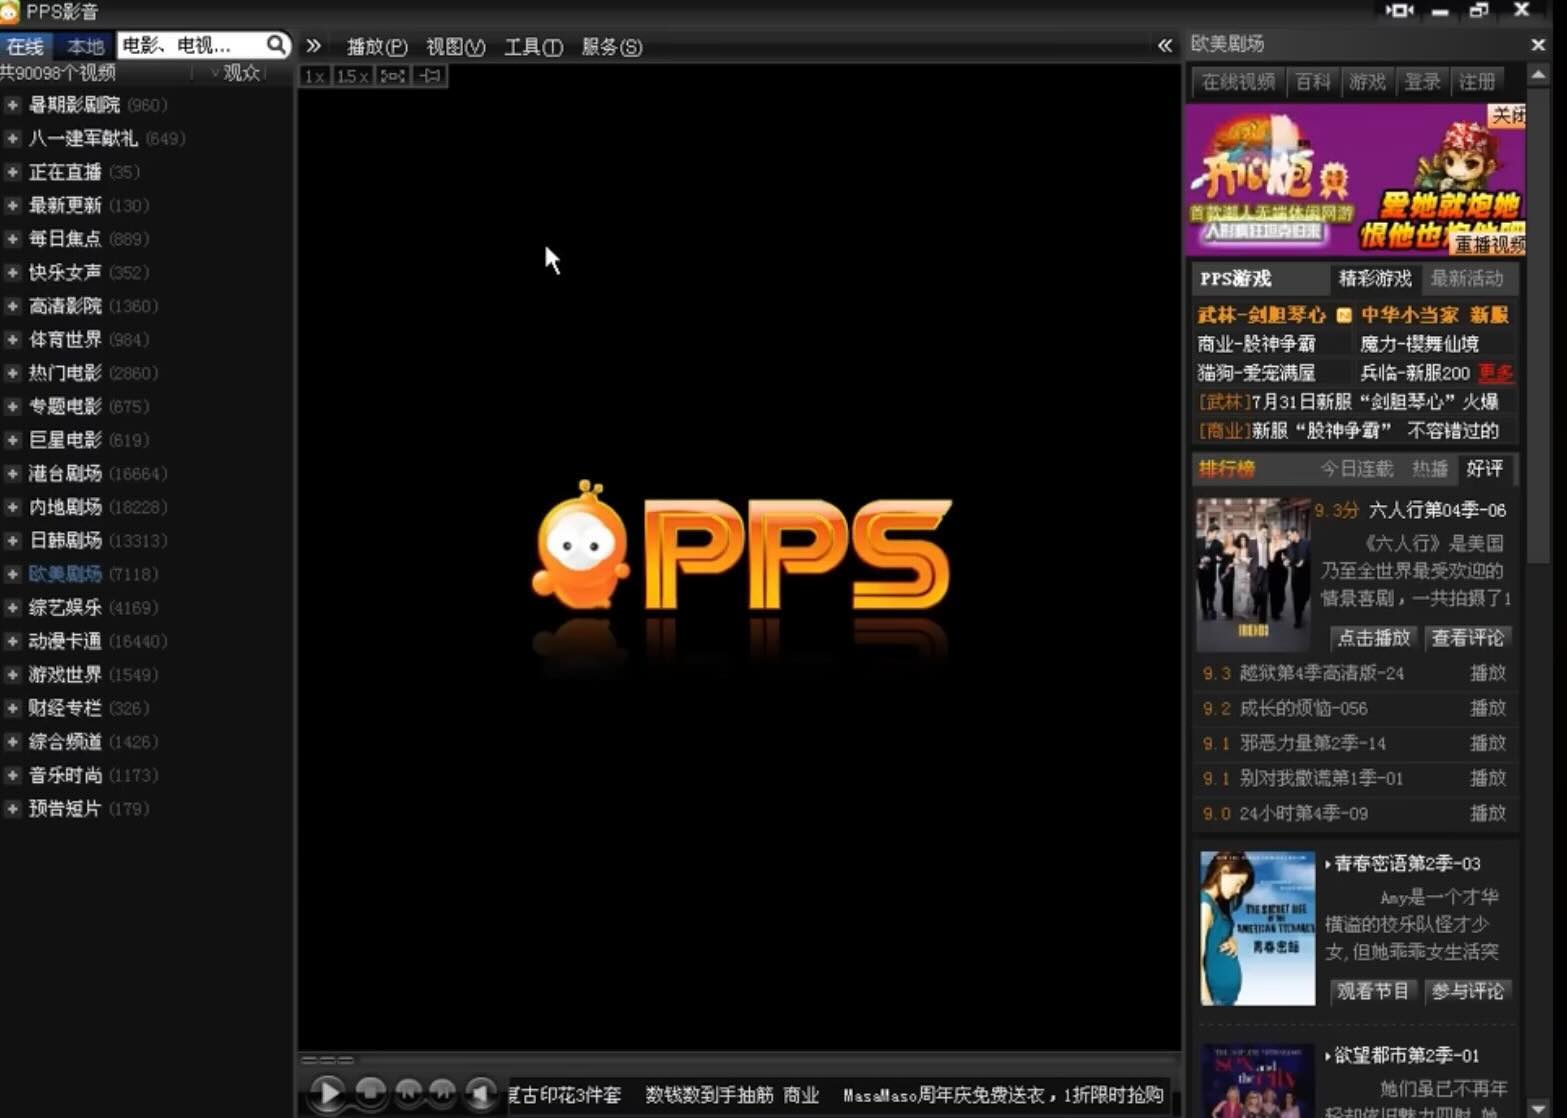The image size is (1567, 1118).
Task: Expand the 正在直播 category
Action: tap(12, 172)
